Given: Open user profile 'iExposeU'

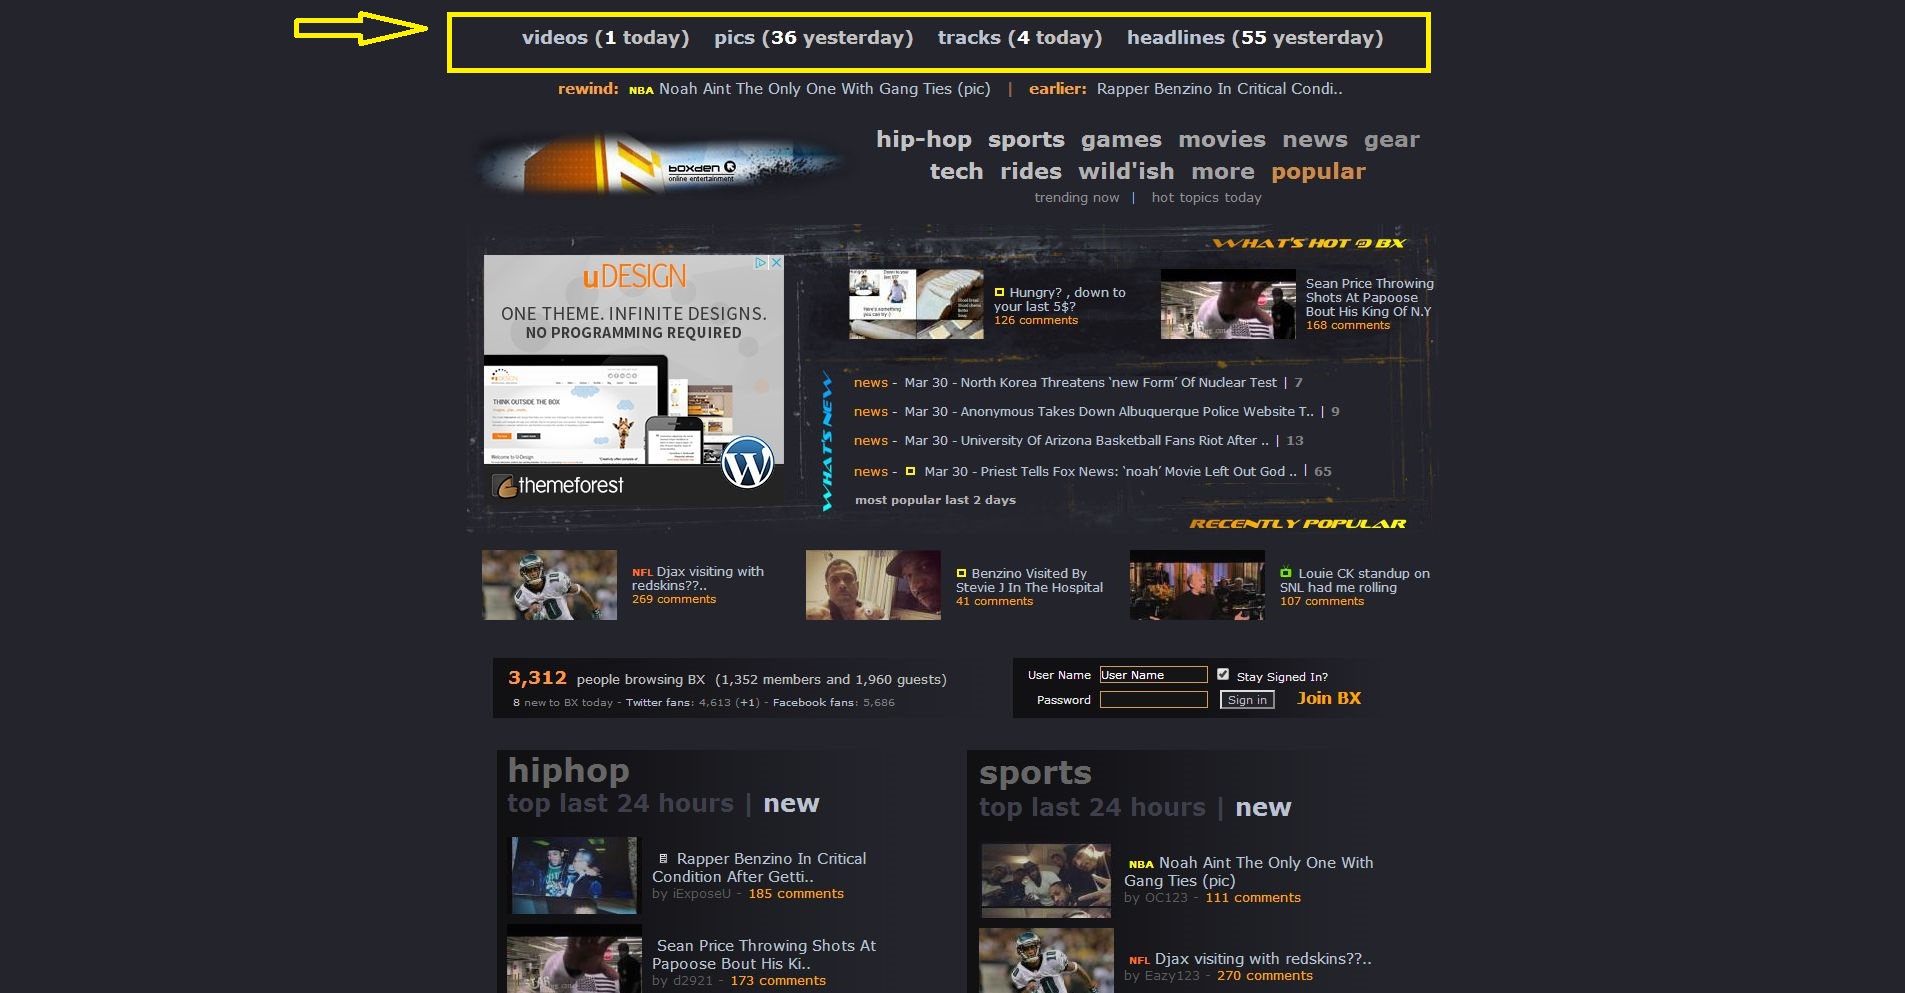Looking at the screenshot, I should click(702, 894).
